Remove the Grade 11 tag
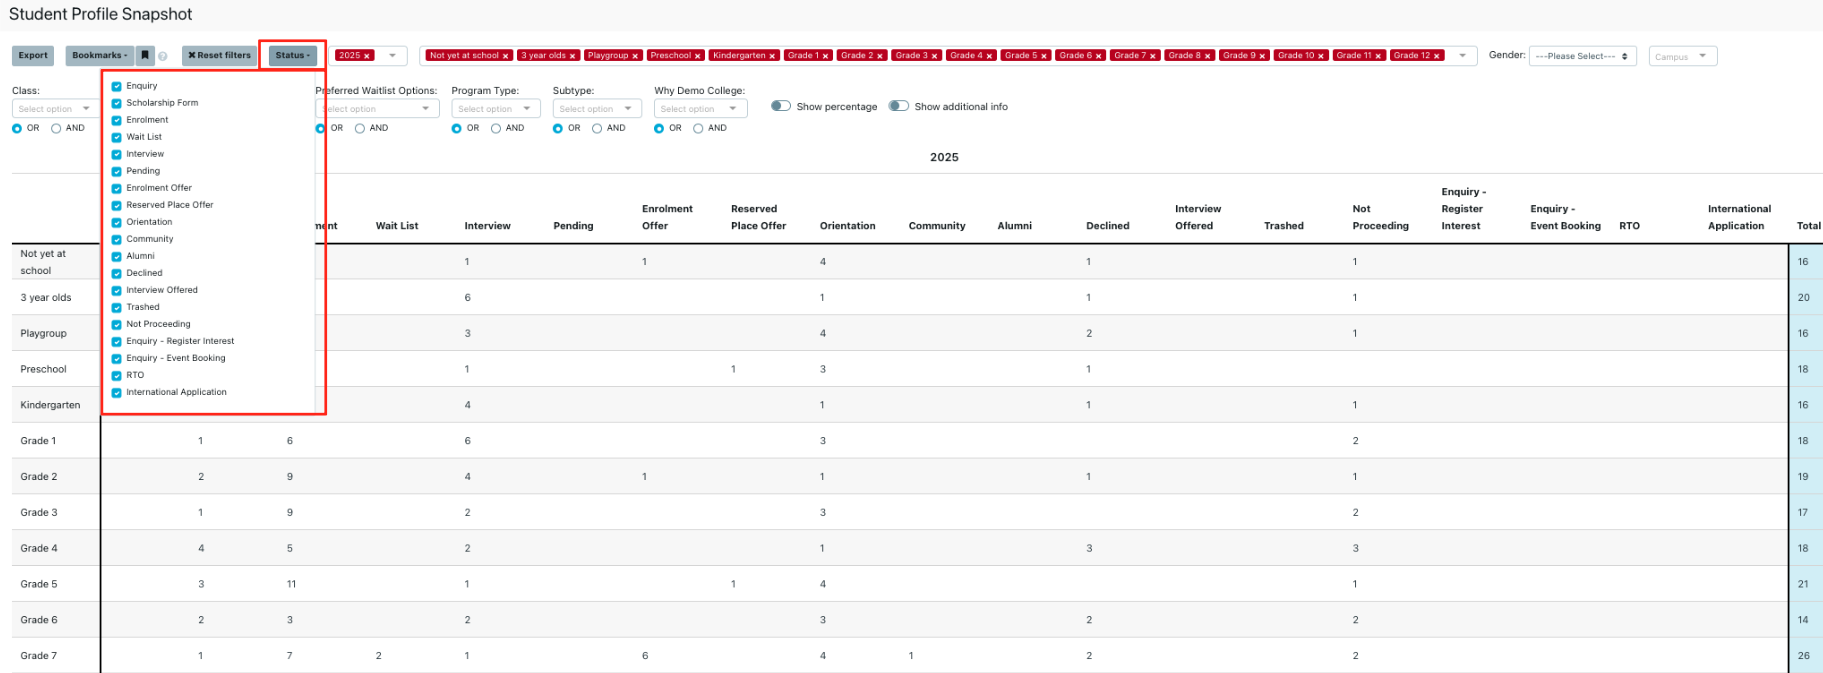 click(1379, 56)
